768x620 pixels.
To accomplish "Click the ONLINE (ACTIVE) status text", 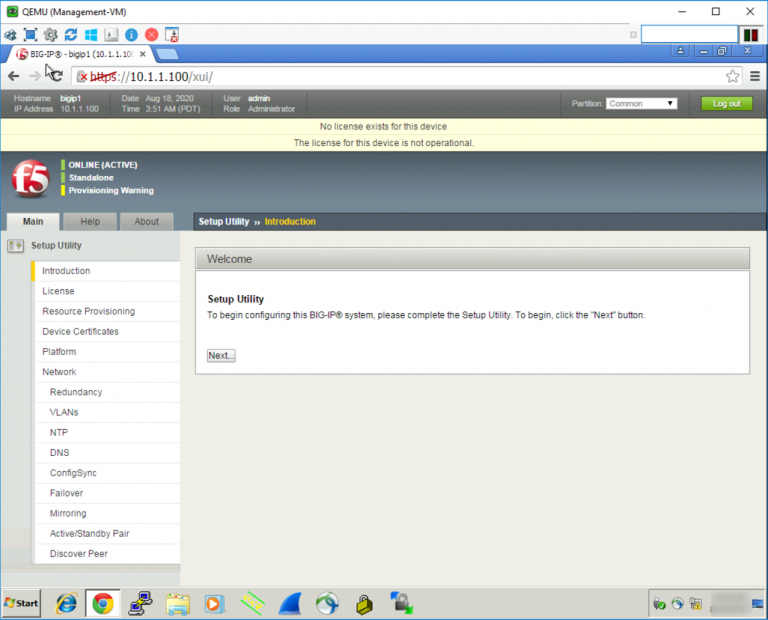I will click(103, 165).
